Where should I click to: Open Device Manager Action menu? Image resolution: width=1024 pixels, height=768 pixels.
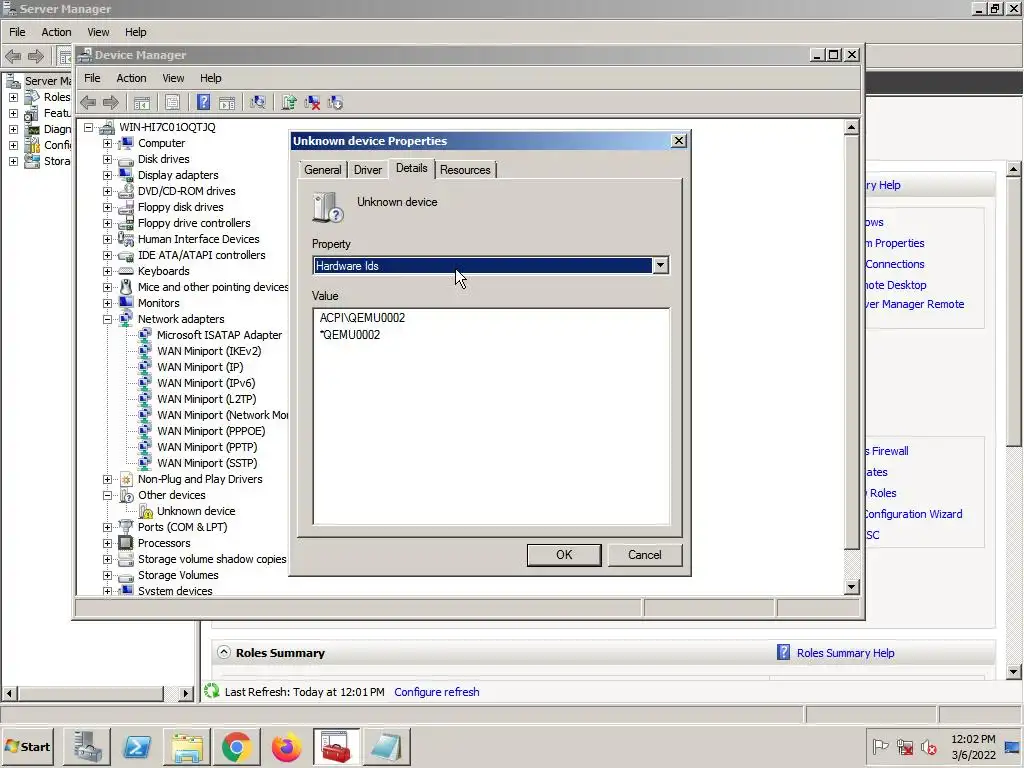pyautogui.click(x=131, y=78)
